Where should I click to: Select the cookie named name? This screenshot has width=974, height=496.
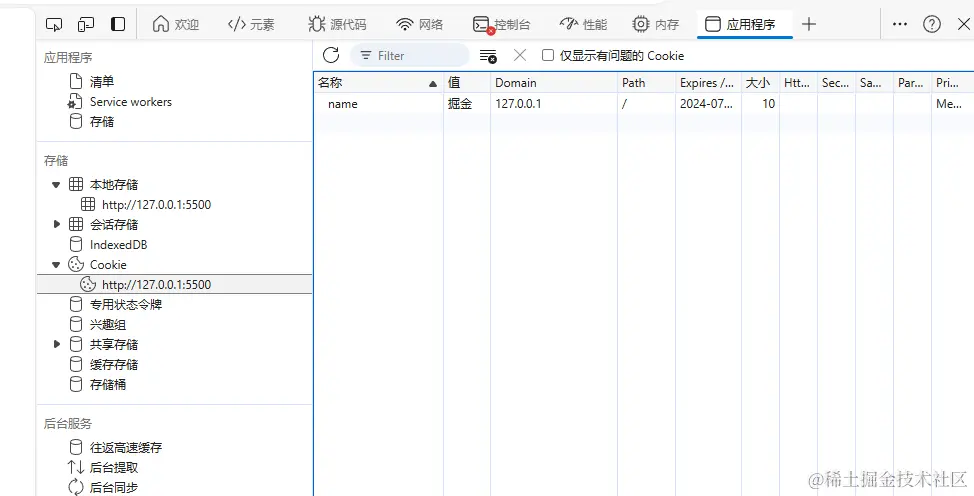(x=343, y=104)
